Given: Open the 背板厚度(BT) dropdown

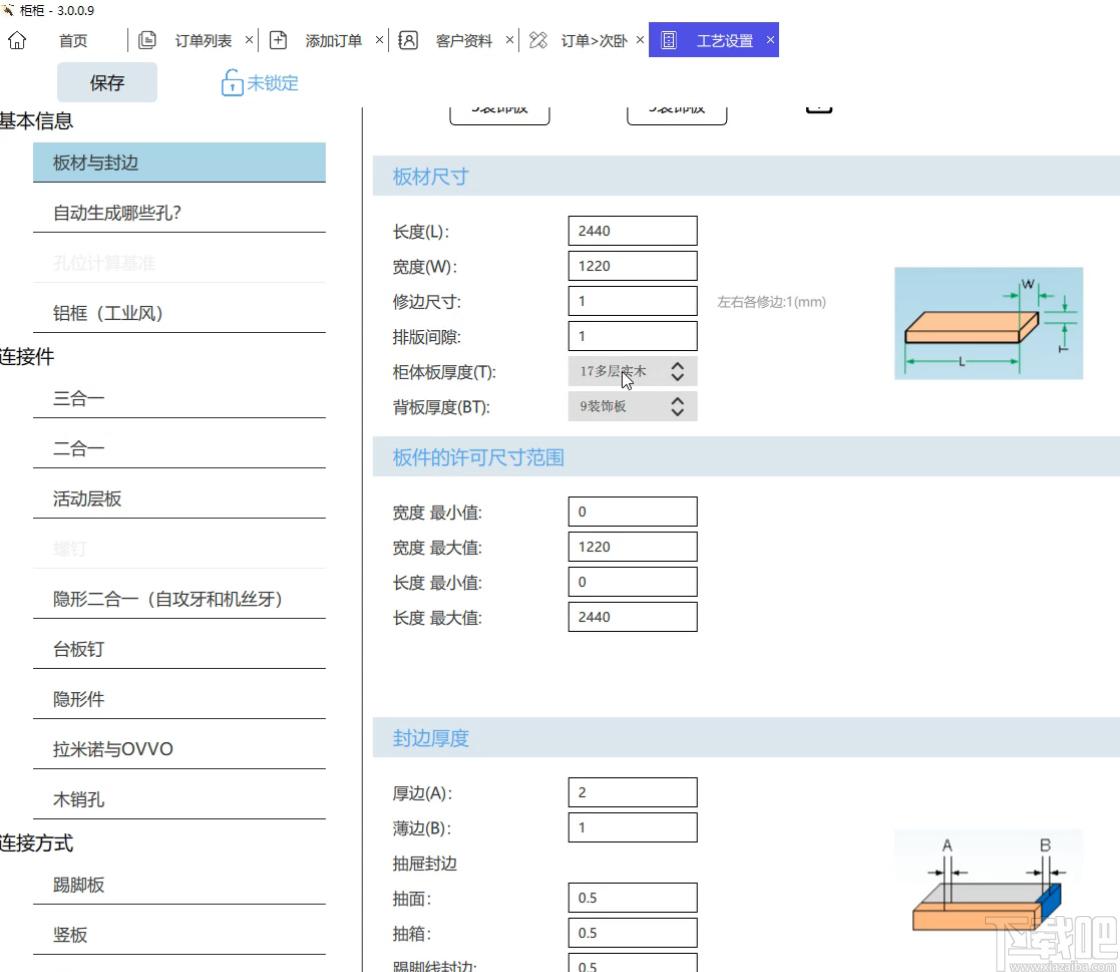Looking at the screenshot, I should [632, 406].
